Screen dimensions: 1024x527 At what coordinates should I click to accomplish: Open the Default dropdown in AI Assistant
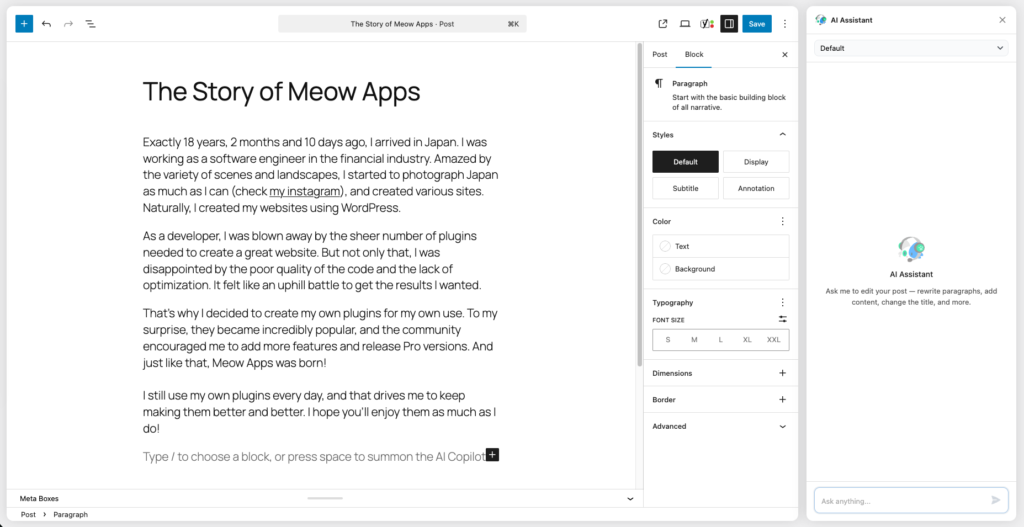910,48
